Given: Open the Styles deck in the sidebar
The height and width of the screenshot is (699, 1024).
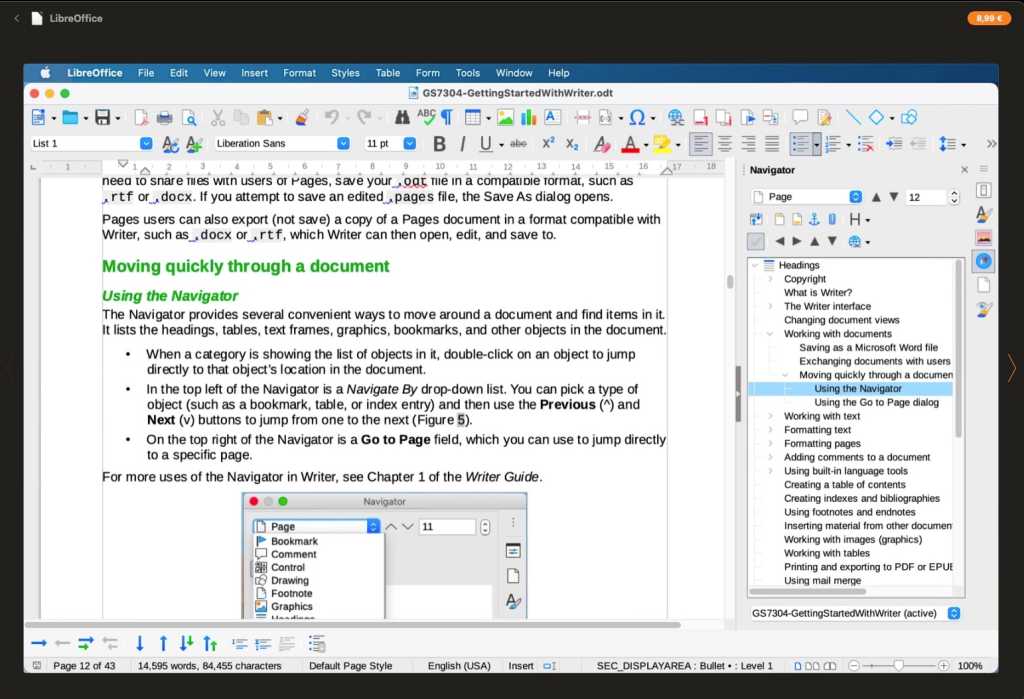Looking at the screenshot, I should click(x=984, y=214).
